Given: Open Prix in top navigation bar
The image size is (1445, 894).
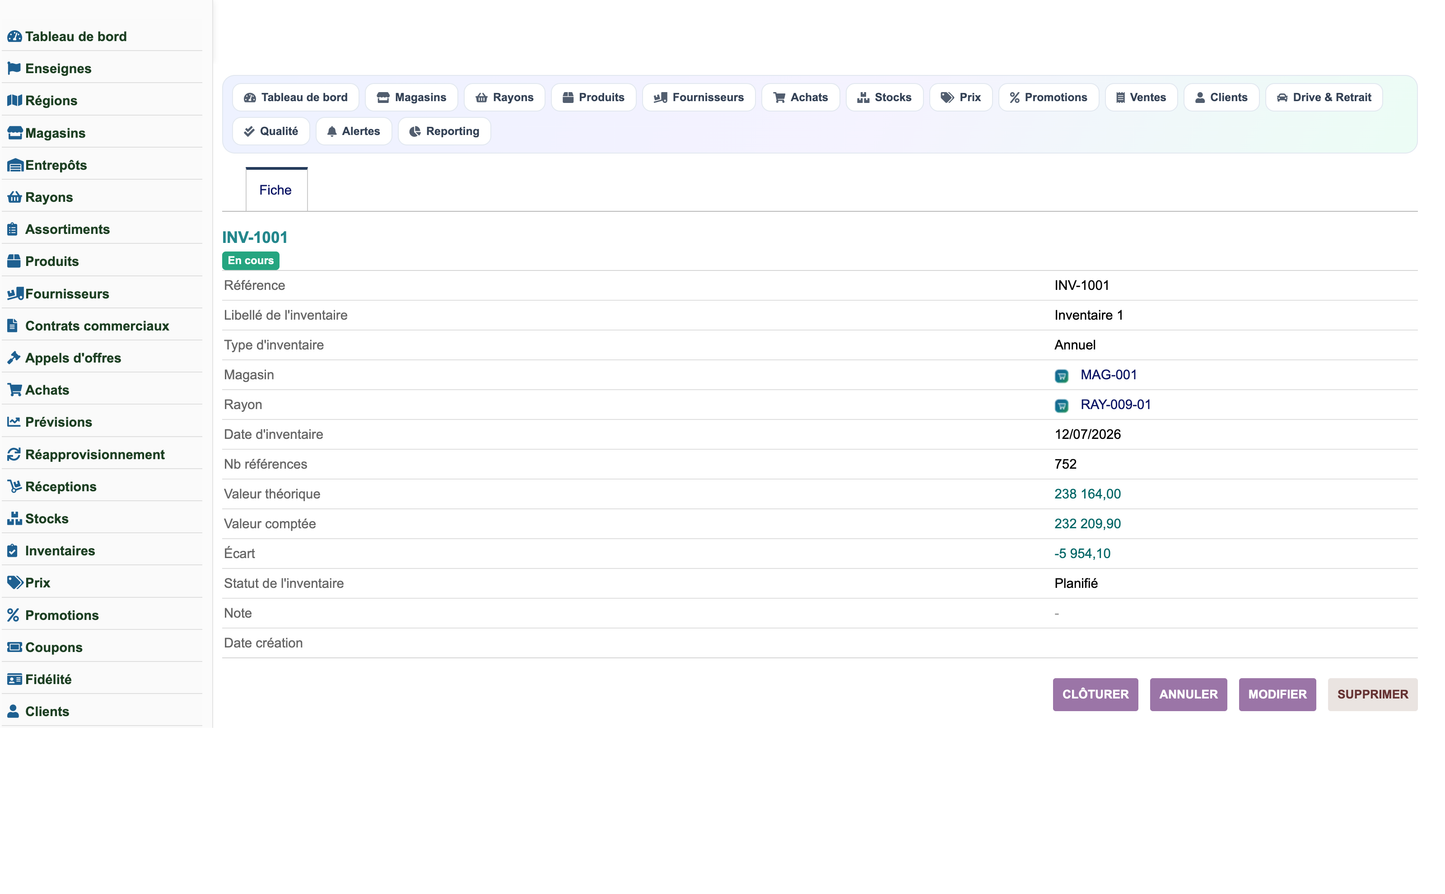Looking at the screenshot, I should pos(961,97).
